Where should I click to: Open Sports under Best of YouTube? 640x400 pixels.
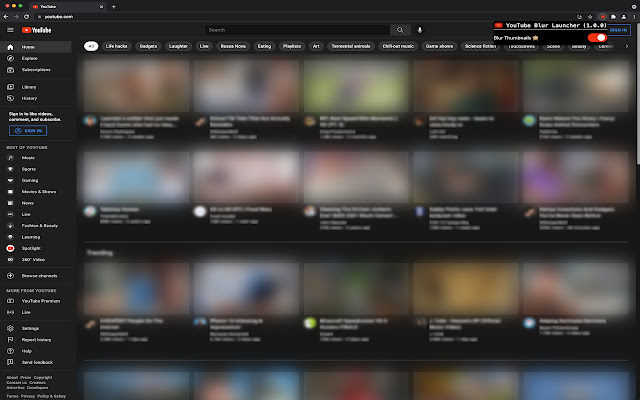[x=36, y=169]
